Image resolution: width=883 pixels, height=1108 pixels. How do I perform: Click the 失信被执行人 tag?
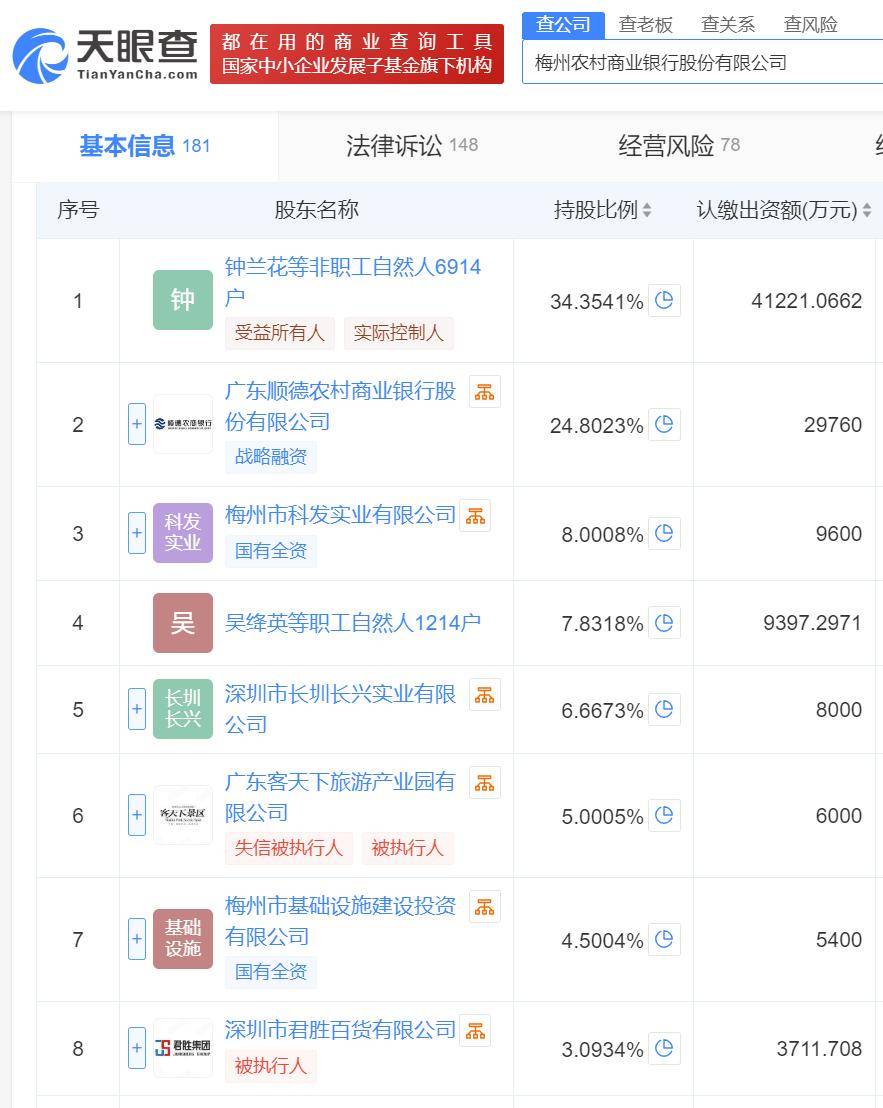click(288, 847)
